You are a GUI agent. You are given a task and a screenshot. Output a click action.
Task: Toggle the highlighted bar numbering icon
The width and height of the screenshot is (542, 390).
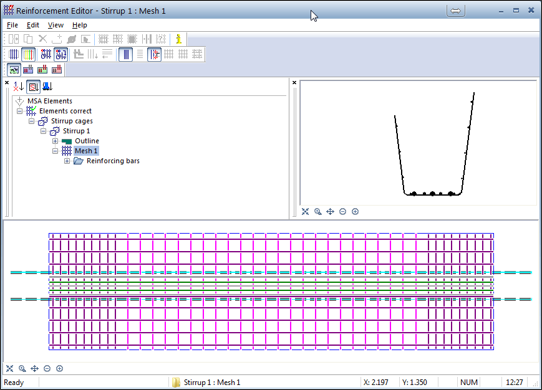pyautogui.click(x=61, y=54)
